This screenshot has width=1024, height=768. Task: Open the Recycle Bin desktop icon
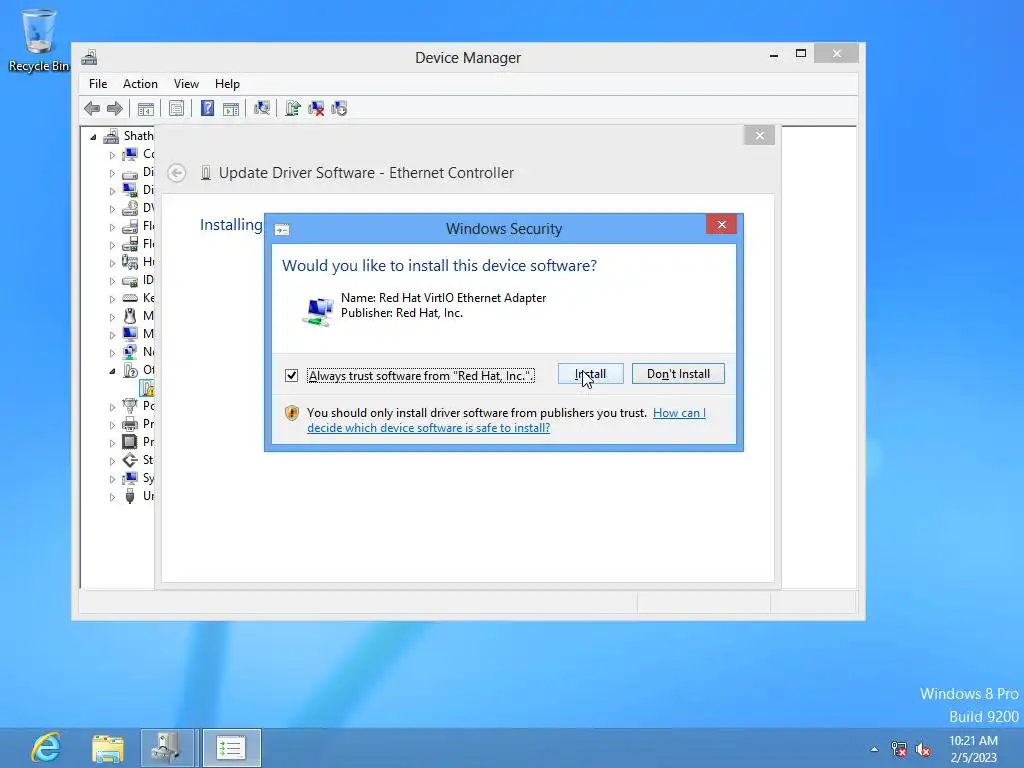[x=39, y=39]
